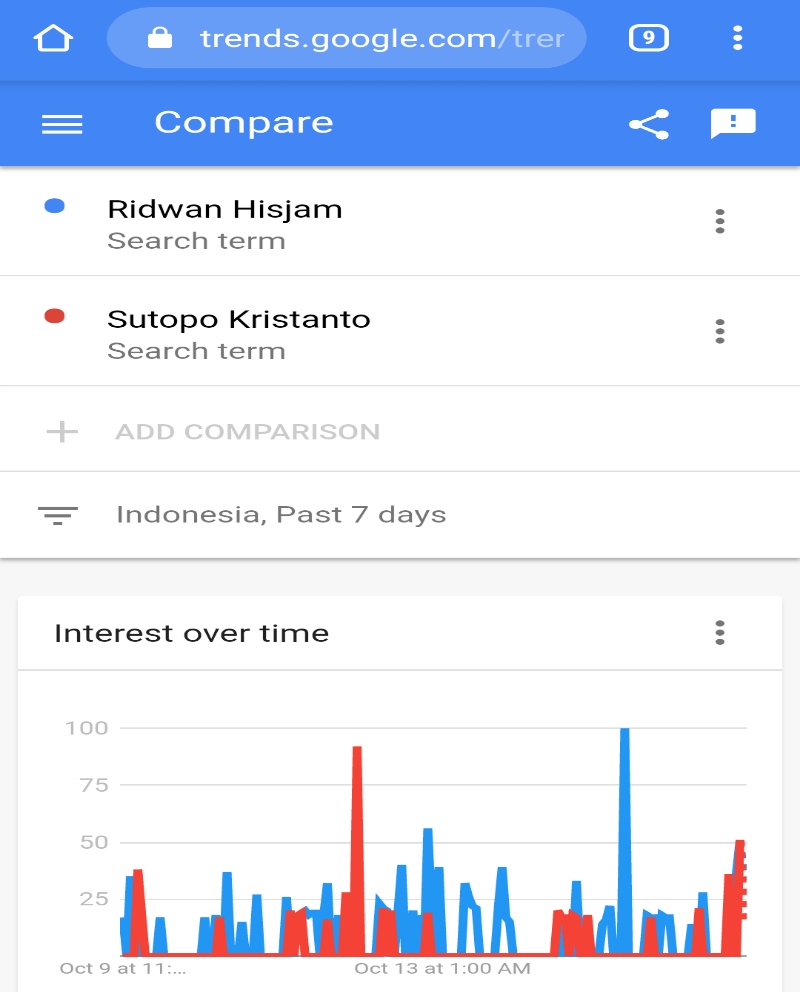The height and width of the screenshot is (992, 800).
Task: Click the red Sutopo Kristanto color dot
Action: coord(55,316)
